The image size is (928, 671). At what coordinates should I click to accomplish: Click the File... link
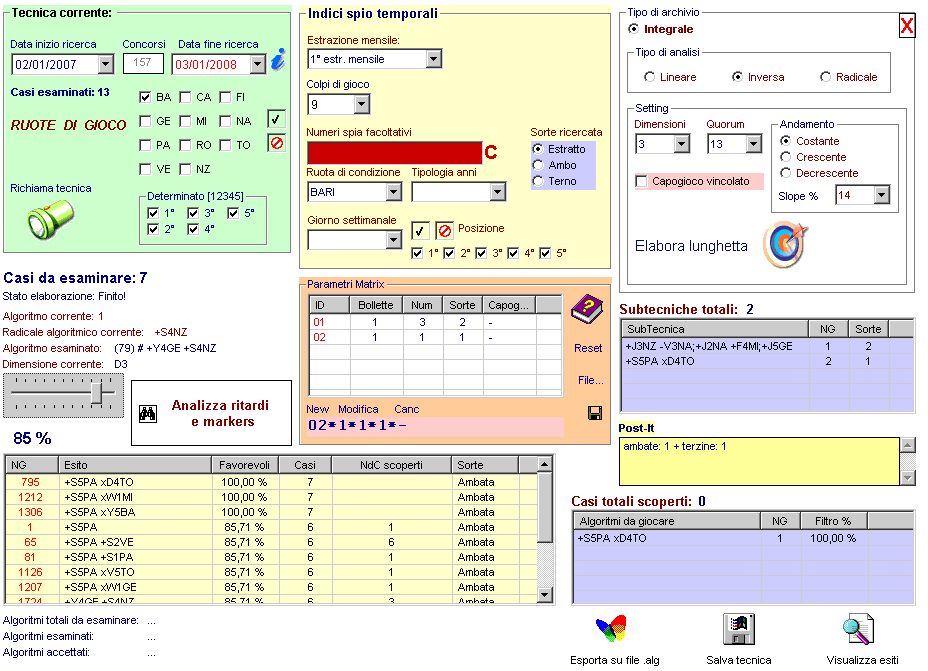591,380
